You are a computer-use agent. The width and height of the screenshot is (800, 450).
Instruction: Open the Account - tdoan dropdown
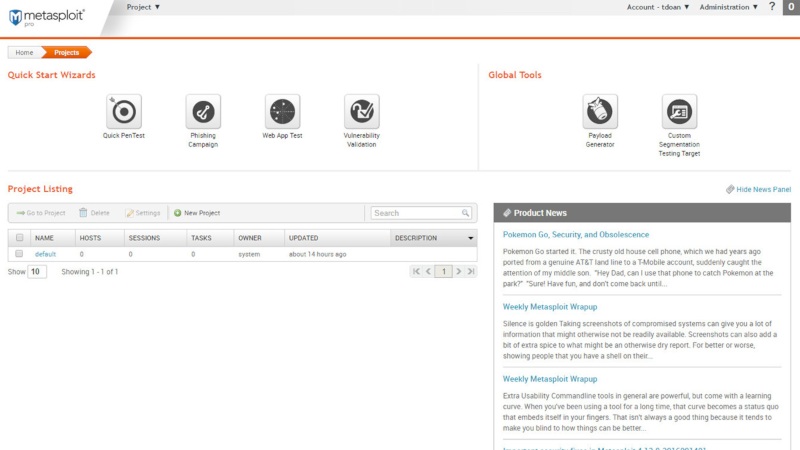coord(658,7)
